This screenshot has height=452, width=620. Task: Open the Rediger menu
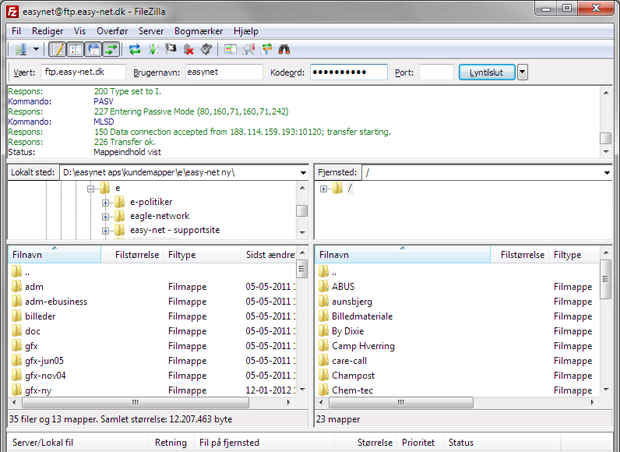pyautogui.click(x=47, y=31)
